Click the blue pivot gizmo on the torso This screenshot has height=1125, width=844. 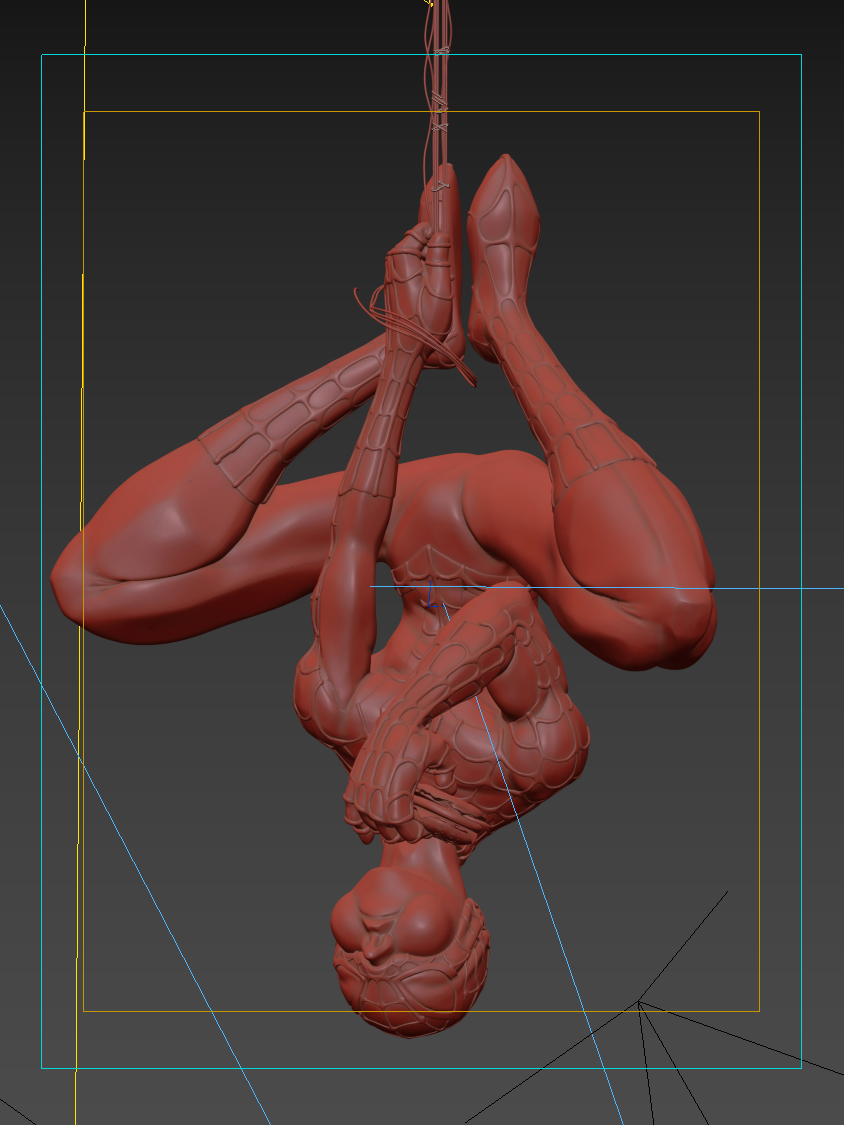tap(431, 595)
